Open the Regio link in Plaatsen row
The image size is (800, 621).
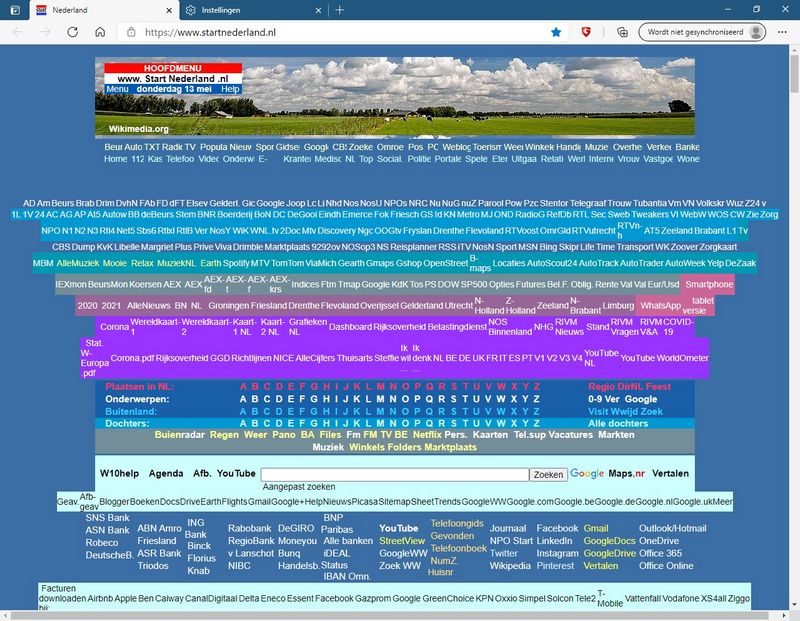(x=602, y=387)
